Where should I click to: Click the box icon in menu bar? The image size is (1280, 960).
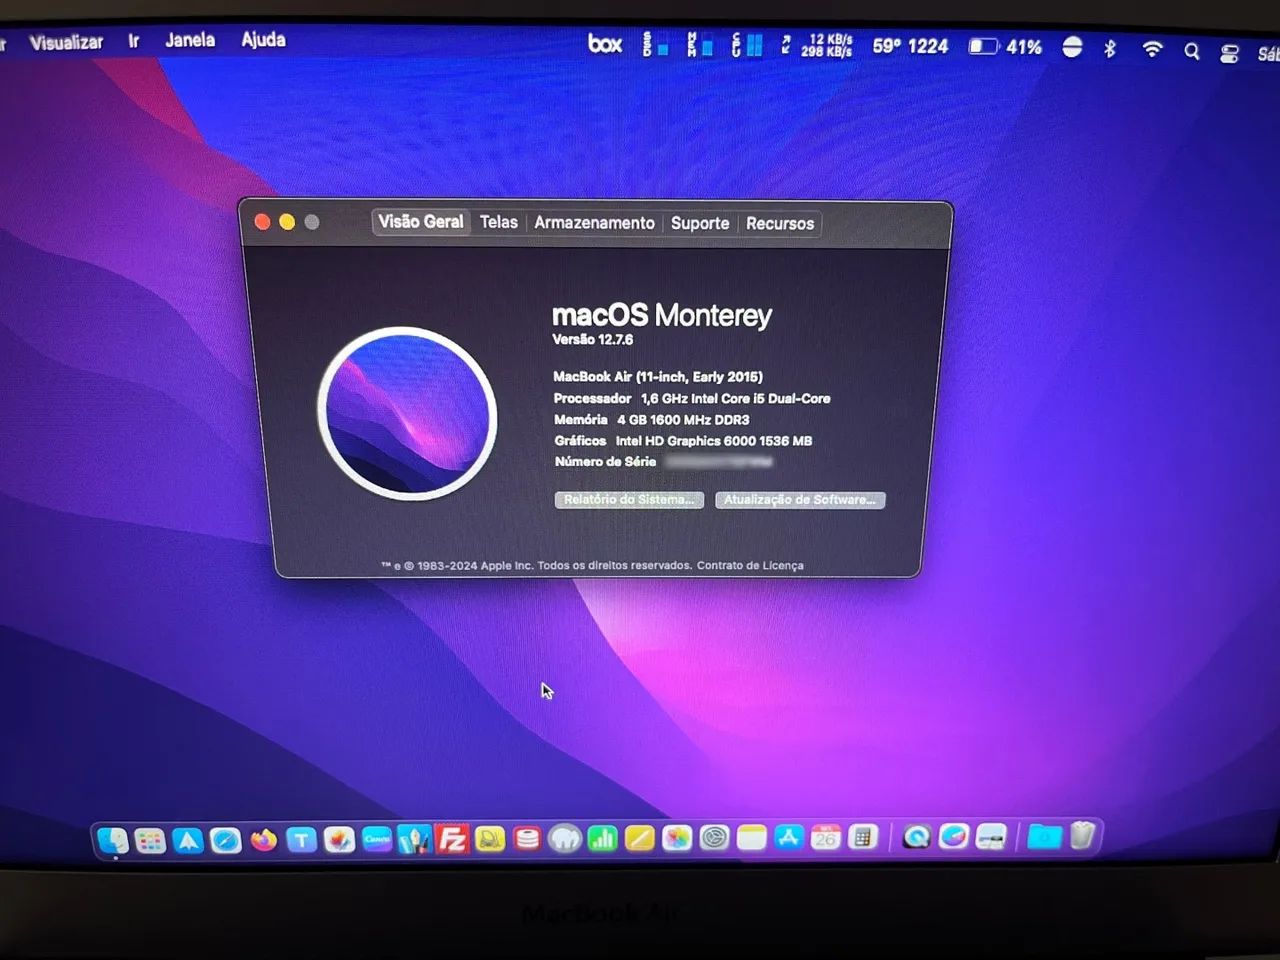coord(605,44)
